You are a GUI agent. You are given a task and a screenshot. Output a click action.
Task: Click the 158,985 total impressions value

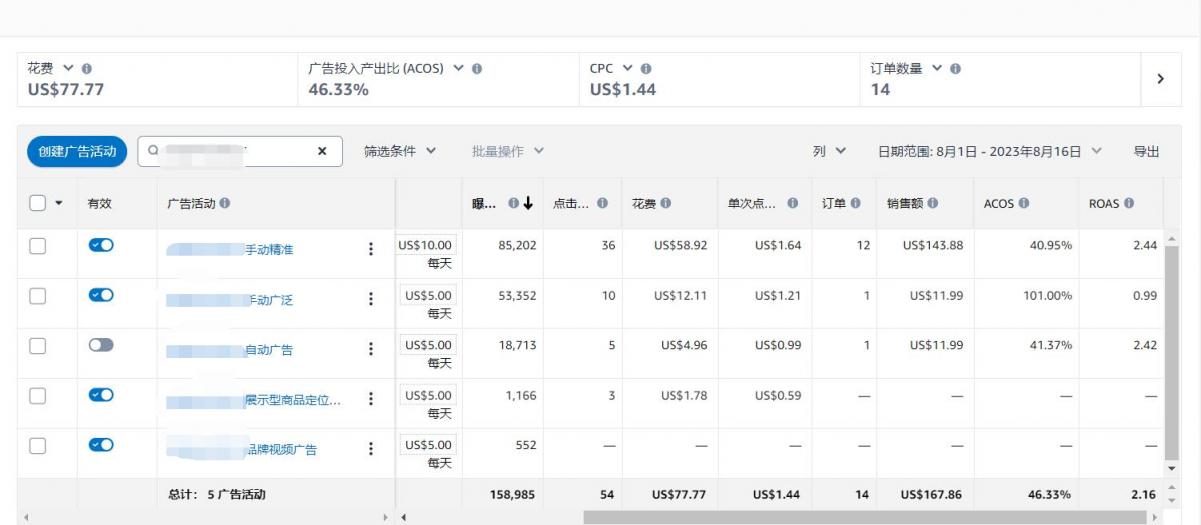tap(512, 494)
